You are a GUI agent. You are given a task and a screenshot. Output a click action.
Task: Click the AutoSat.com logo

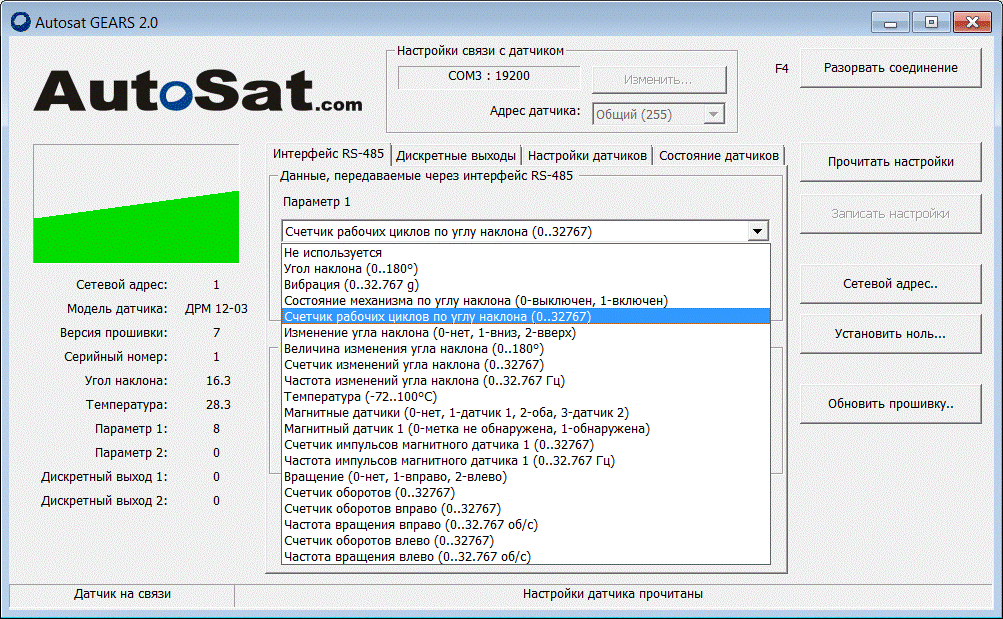198,90
